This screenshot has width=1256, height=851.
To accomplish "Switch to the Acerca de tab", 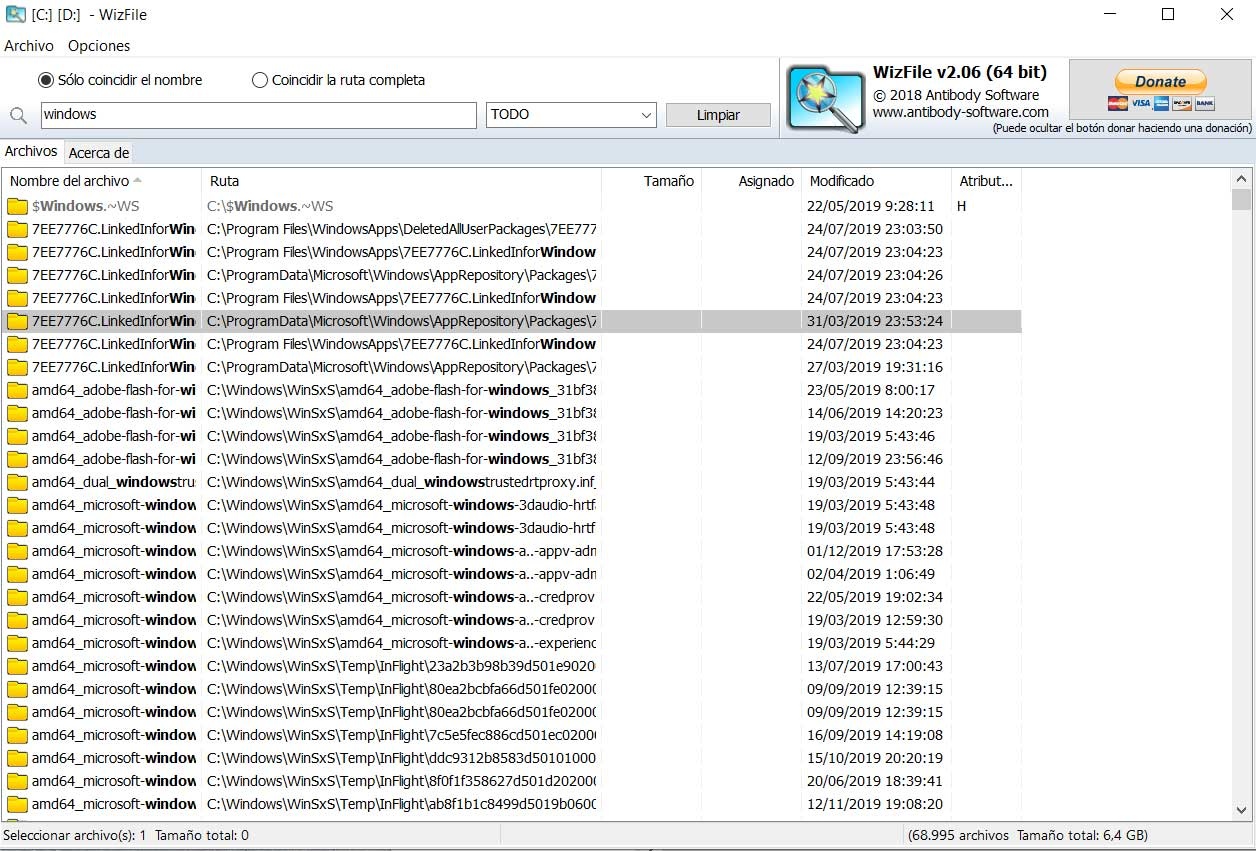I will (x=98, y=153).
